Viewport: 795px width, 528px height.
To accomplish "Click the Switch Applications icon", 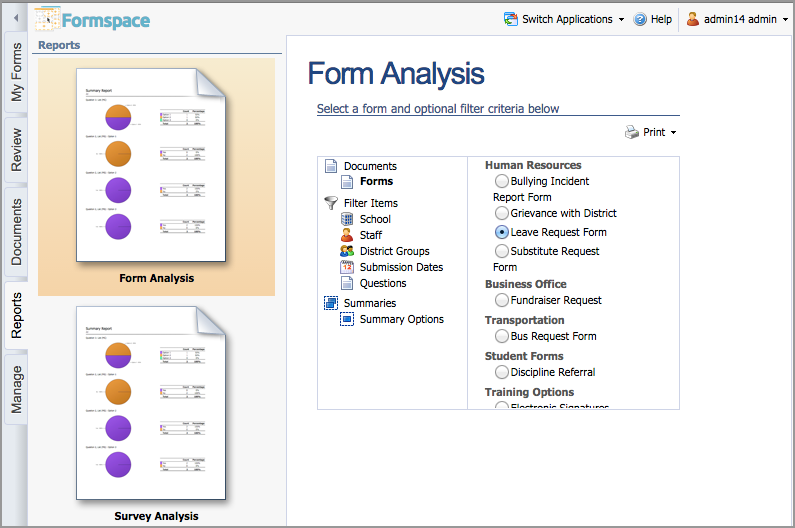I will pyautogui.click(x=511, y=19).
